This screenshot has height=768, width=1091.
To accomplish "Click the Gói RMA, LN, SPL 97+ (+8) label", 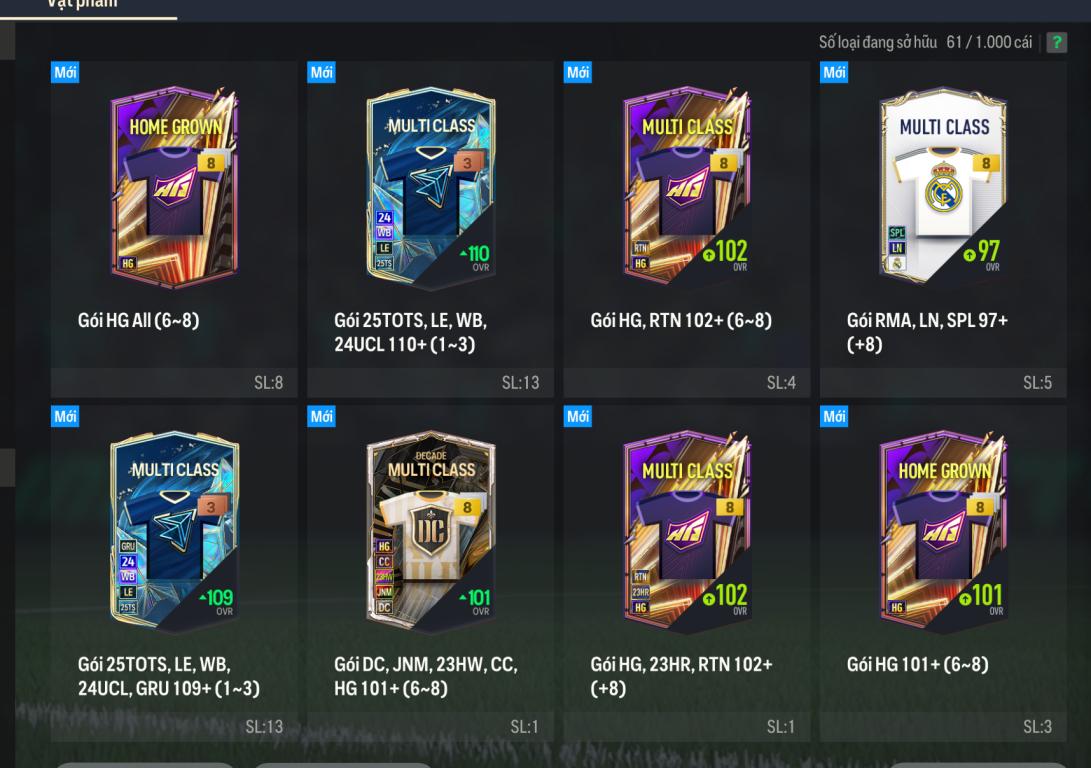I will point(927,332).
